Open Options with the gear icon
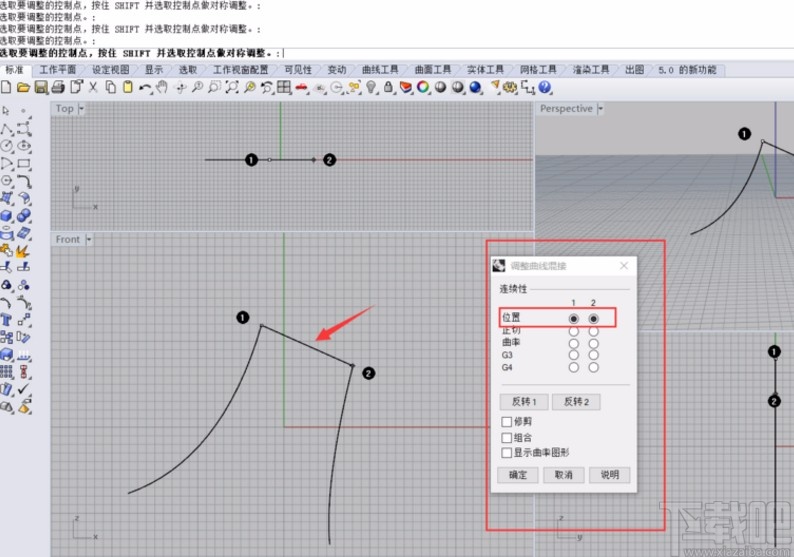The height and width of the screenshot is (557, 794). 510,88
